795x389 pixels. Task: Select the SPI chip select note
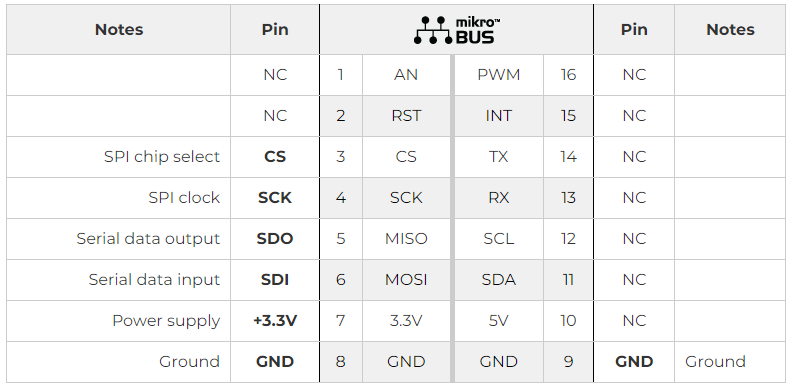tap(162, 157)
